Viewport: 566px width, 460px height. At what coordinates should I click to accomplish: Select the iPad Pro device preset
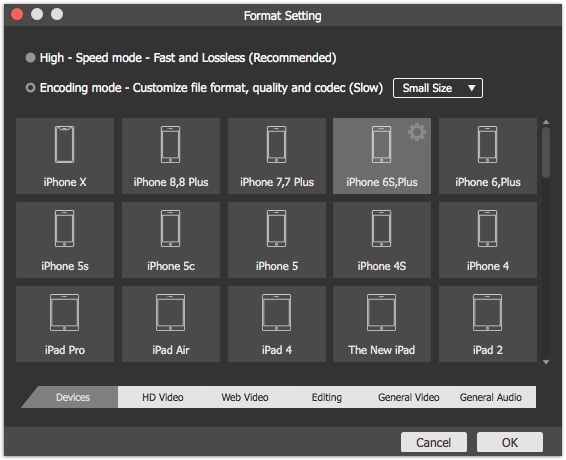click(x=65, y=324)
